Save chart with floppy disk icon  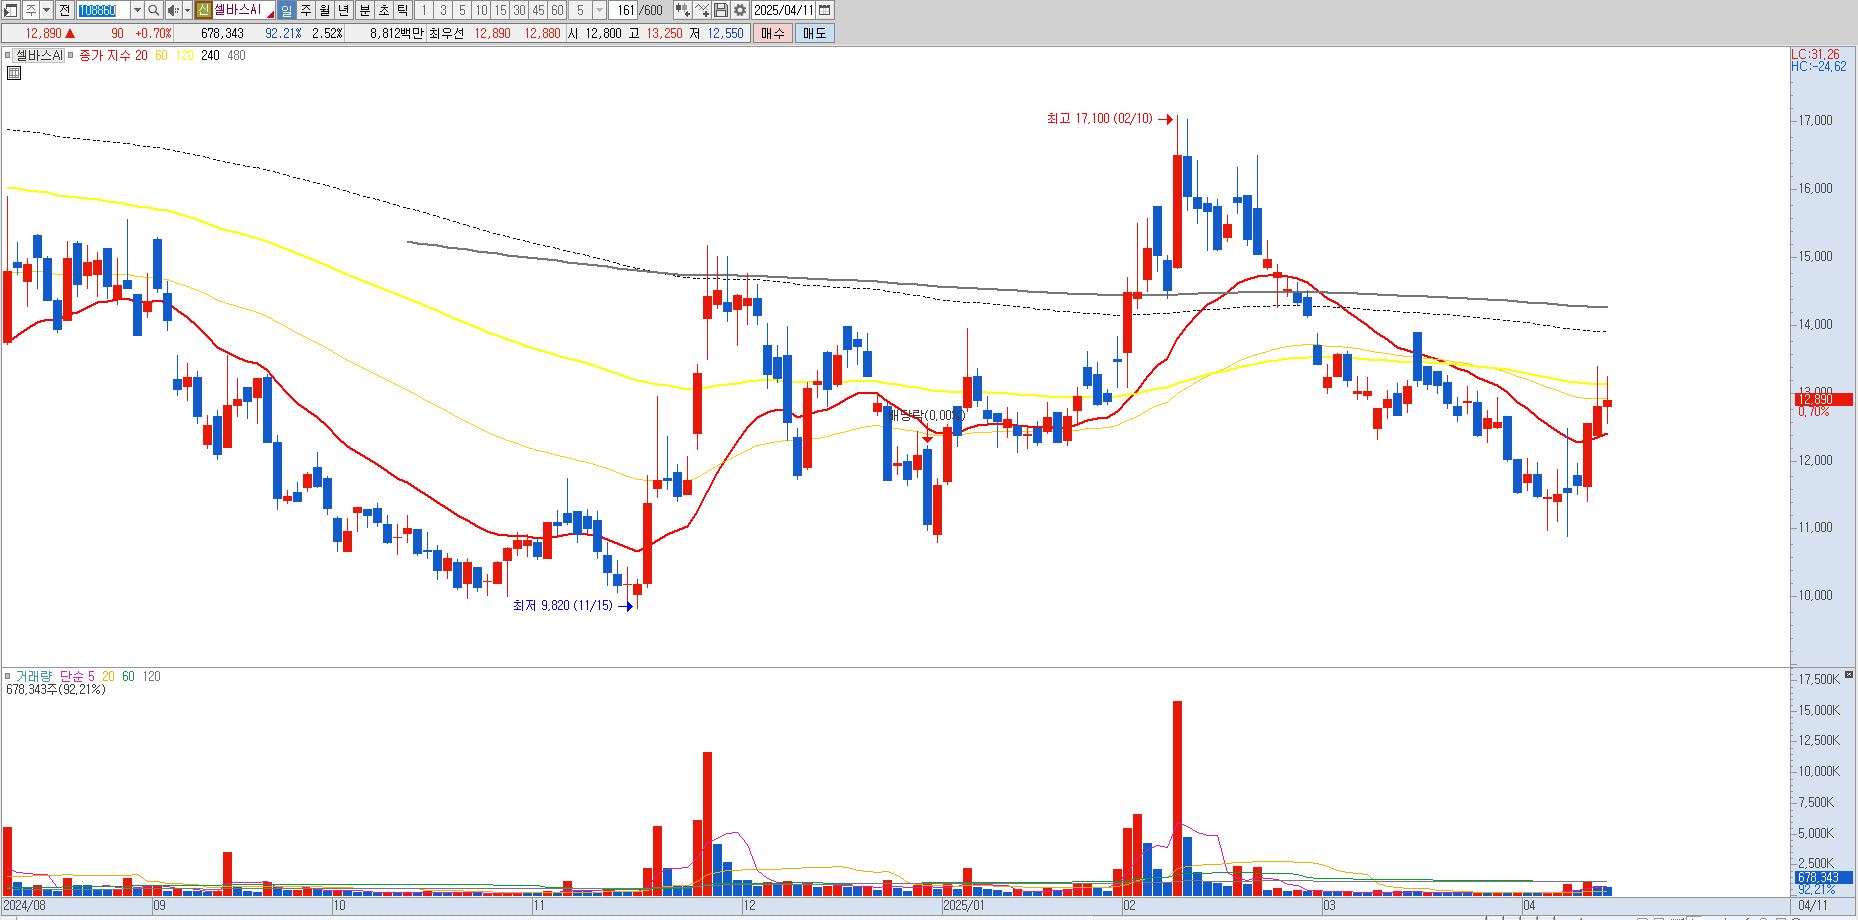pyautogui.click(x=721, y=10)
